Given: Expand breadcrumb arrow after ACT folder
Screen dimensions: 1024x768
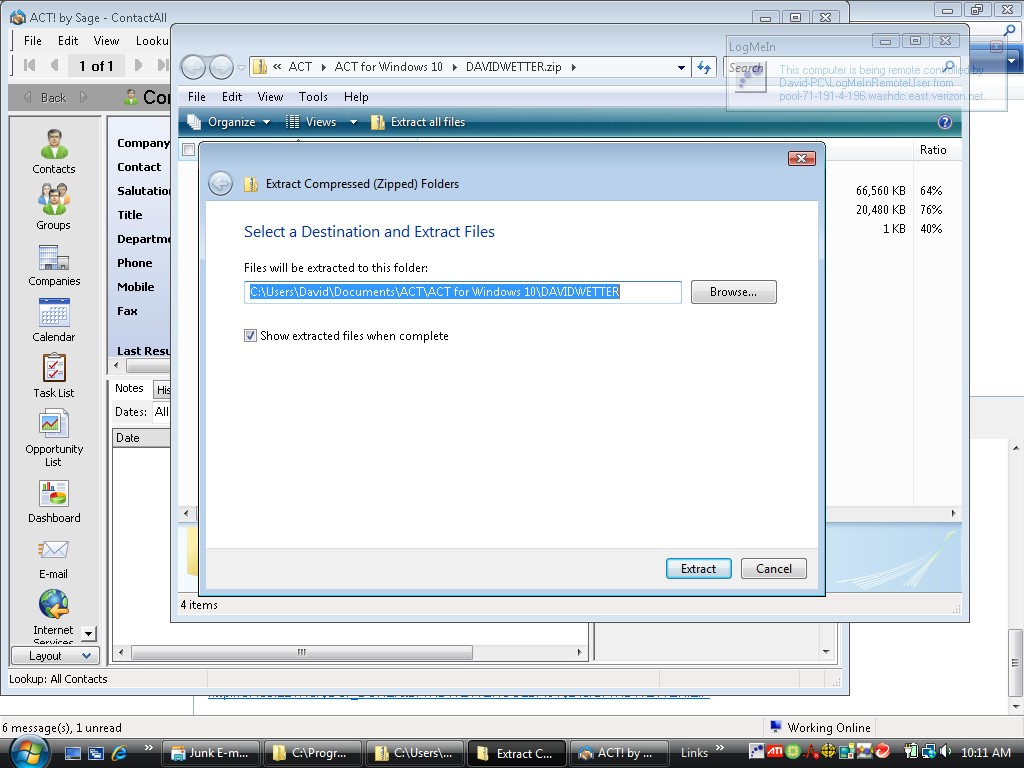Looking at the screenshot, I should pos(323,67).
